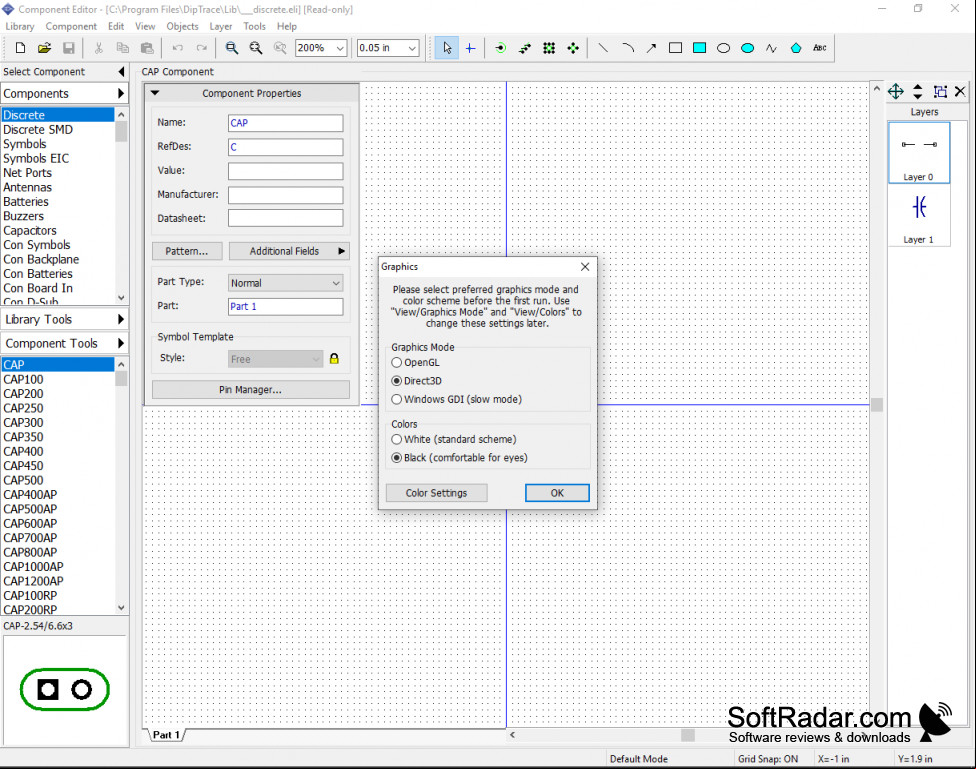Select the Rectangle outline tool
The width and height of the screenshot is (976, 769).
click(x=675, y=48)
